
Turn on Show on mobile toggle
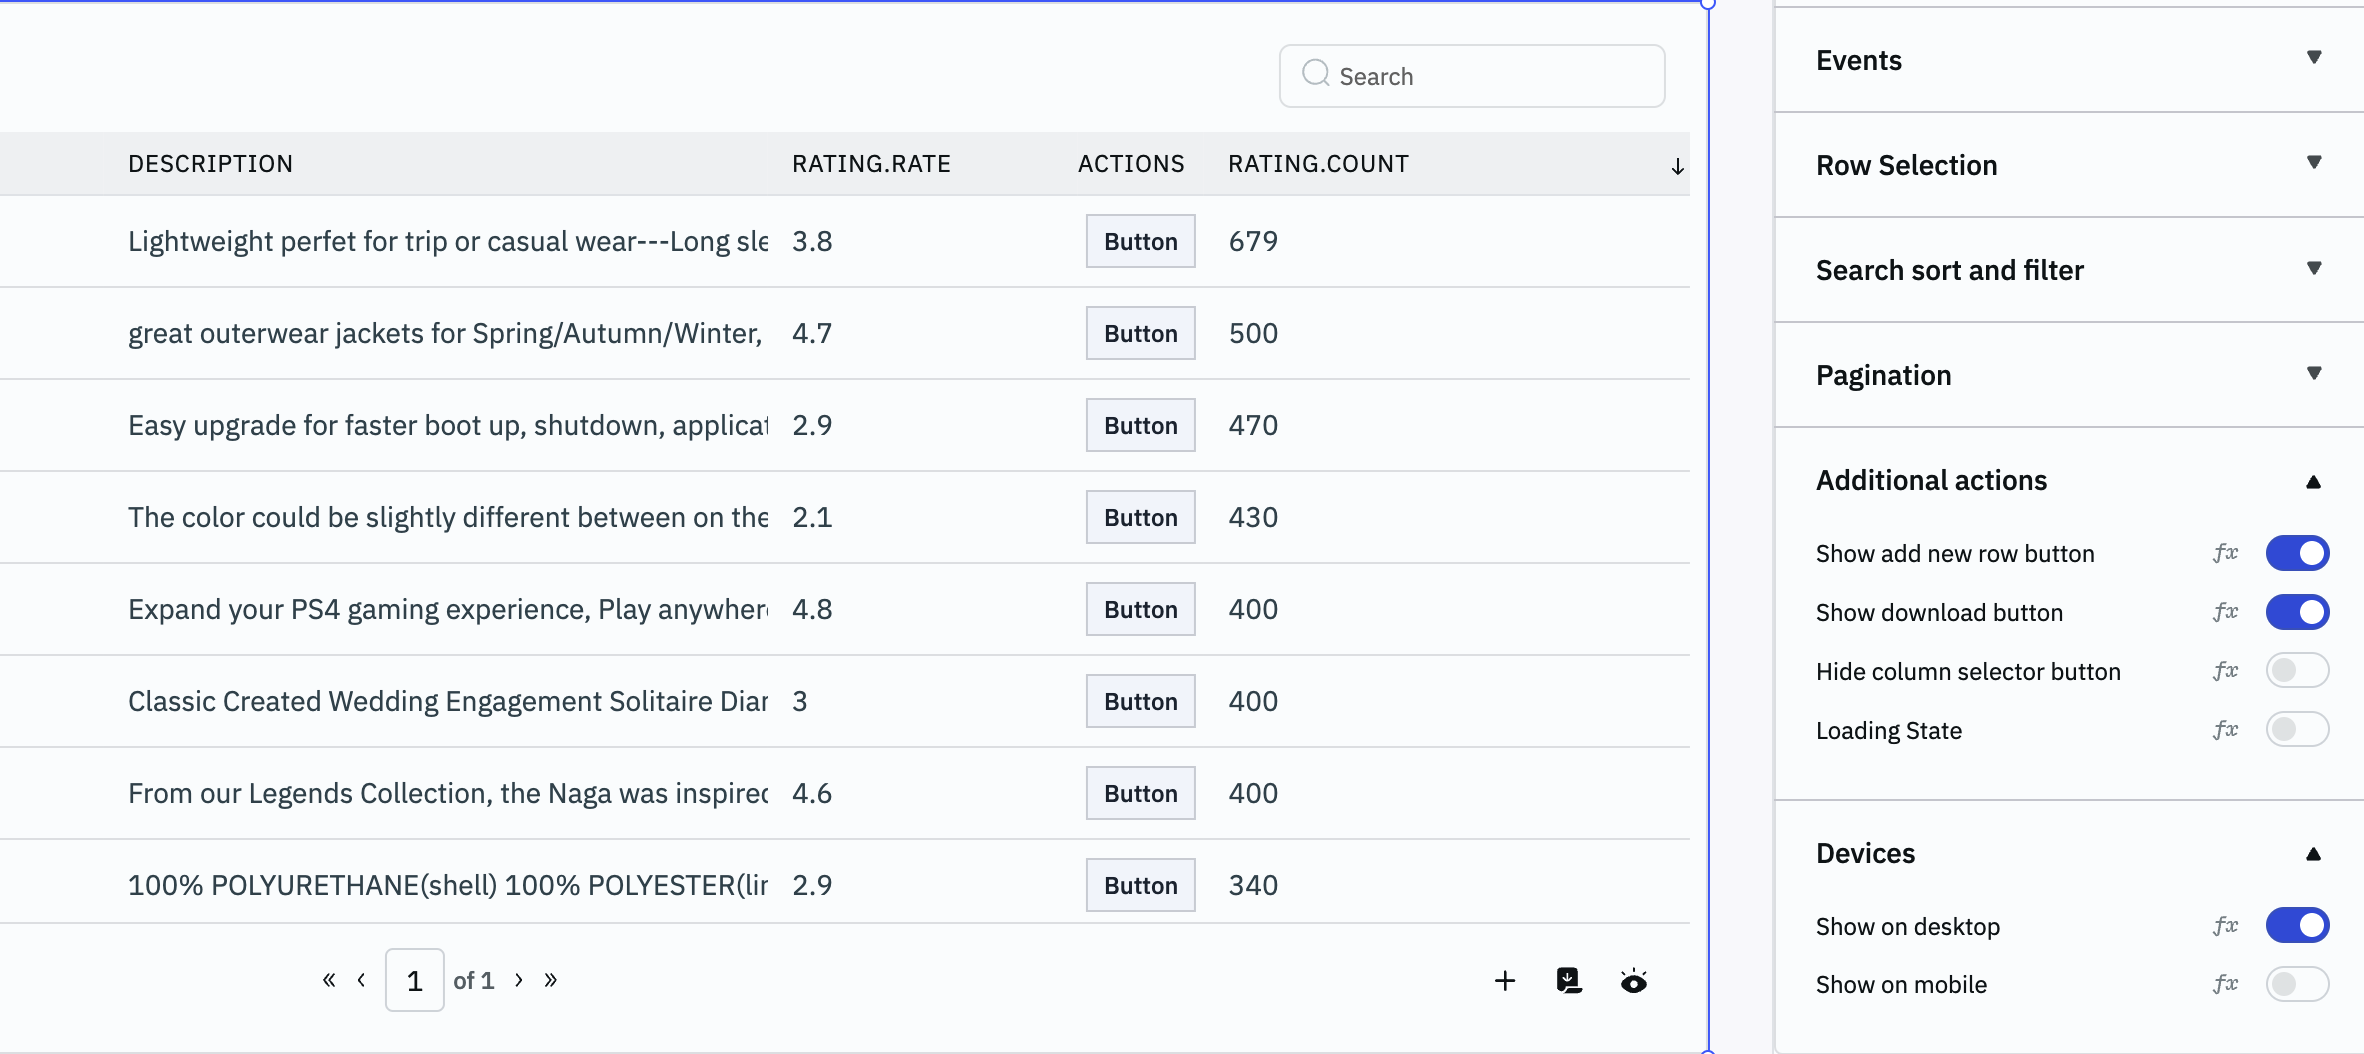point(2297,984)
